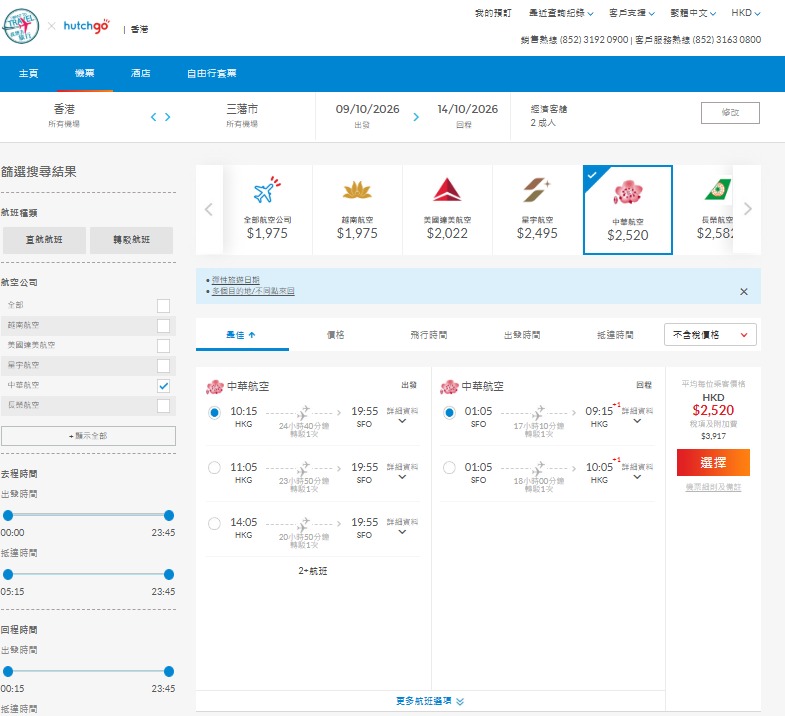The height and width of the screenshot is (716, 785).
Task: Expand more flight options at bottom
Action: click(x=431, y=701)
